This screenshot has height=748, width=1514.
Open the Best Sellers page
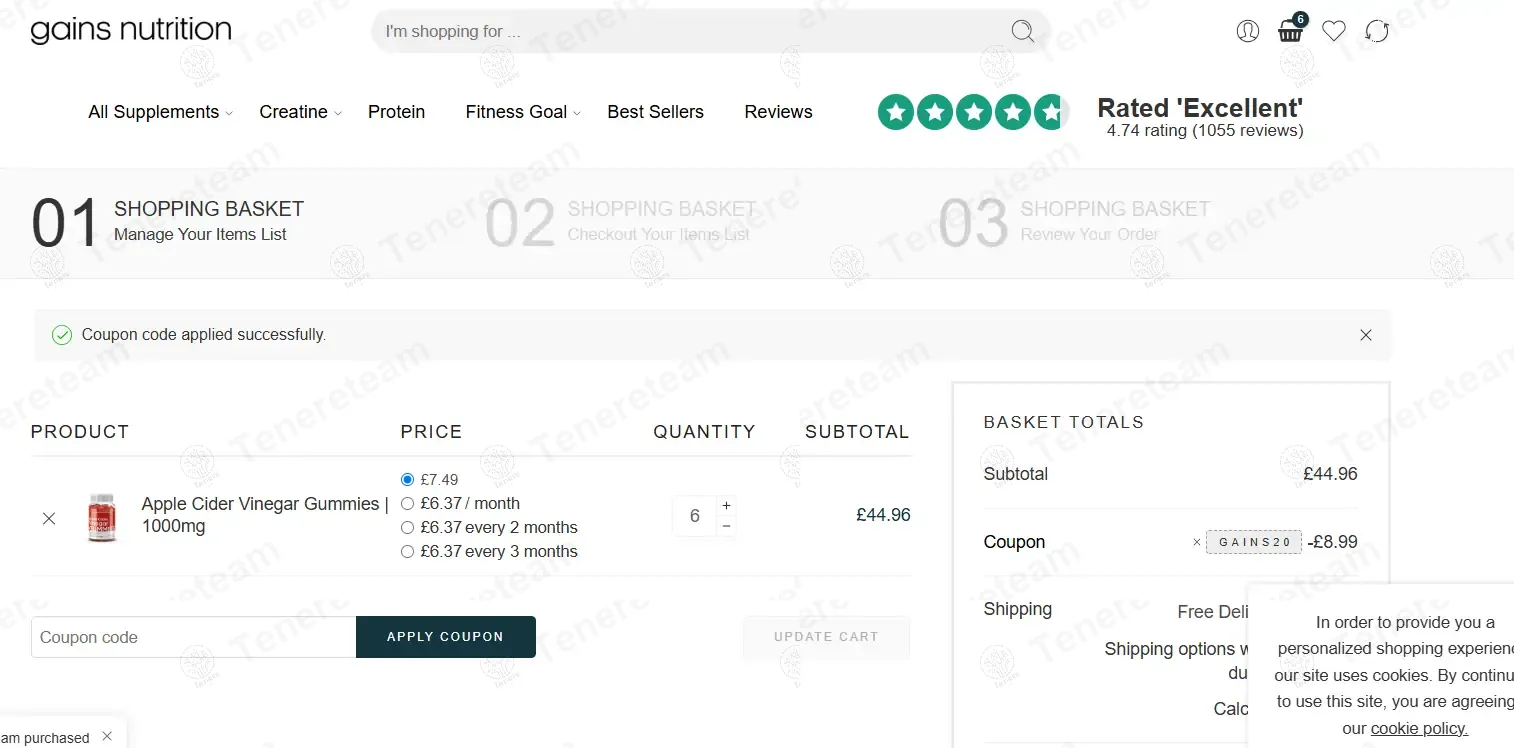(655, 112)
